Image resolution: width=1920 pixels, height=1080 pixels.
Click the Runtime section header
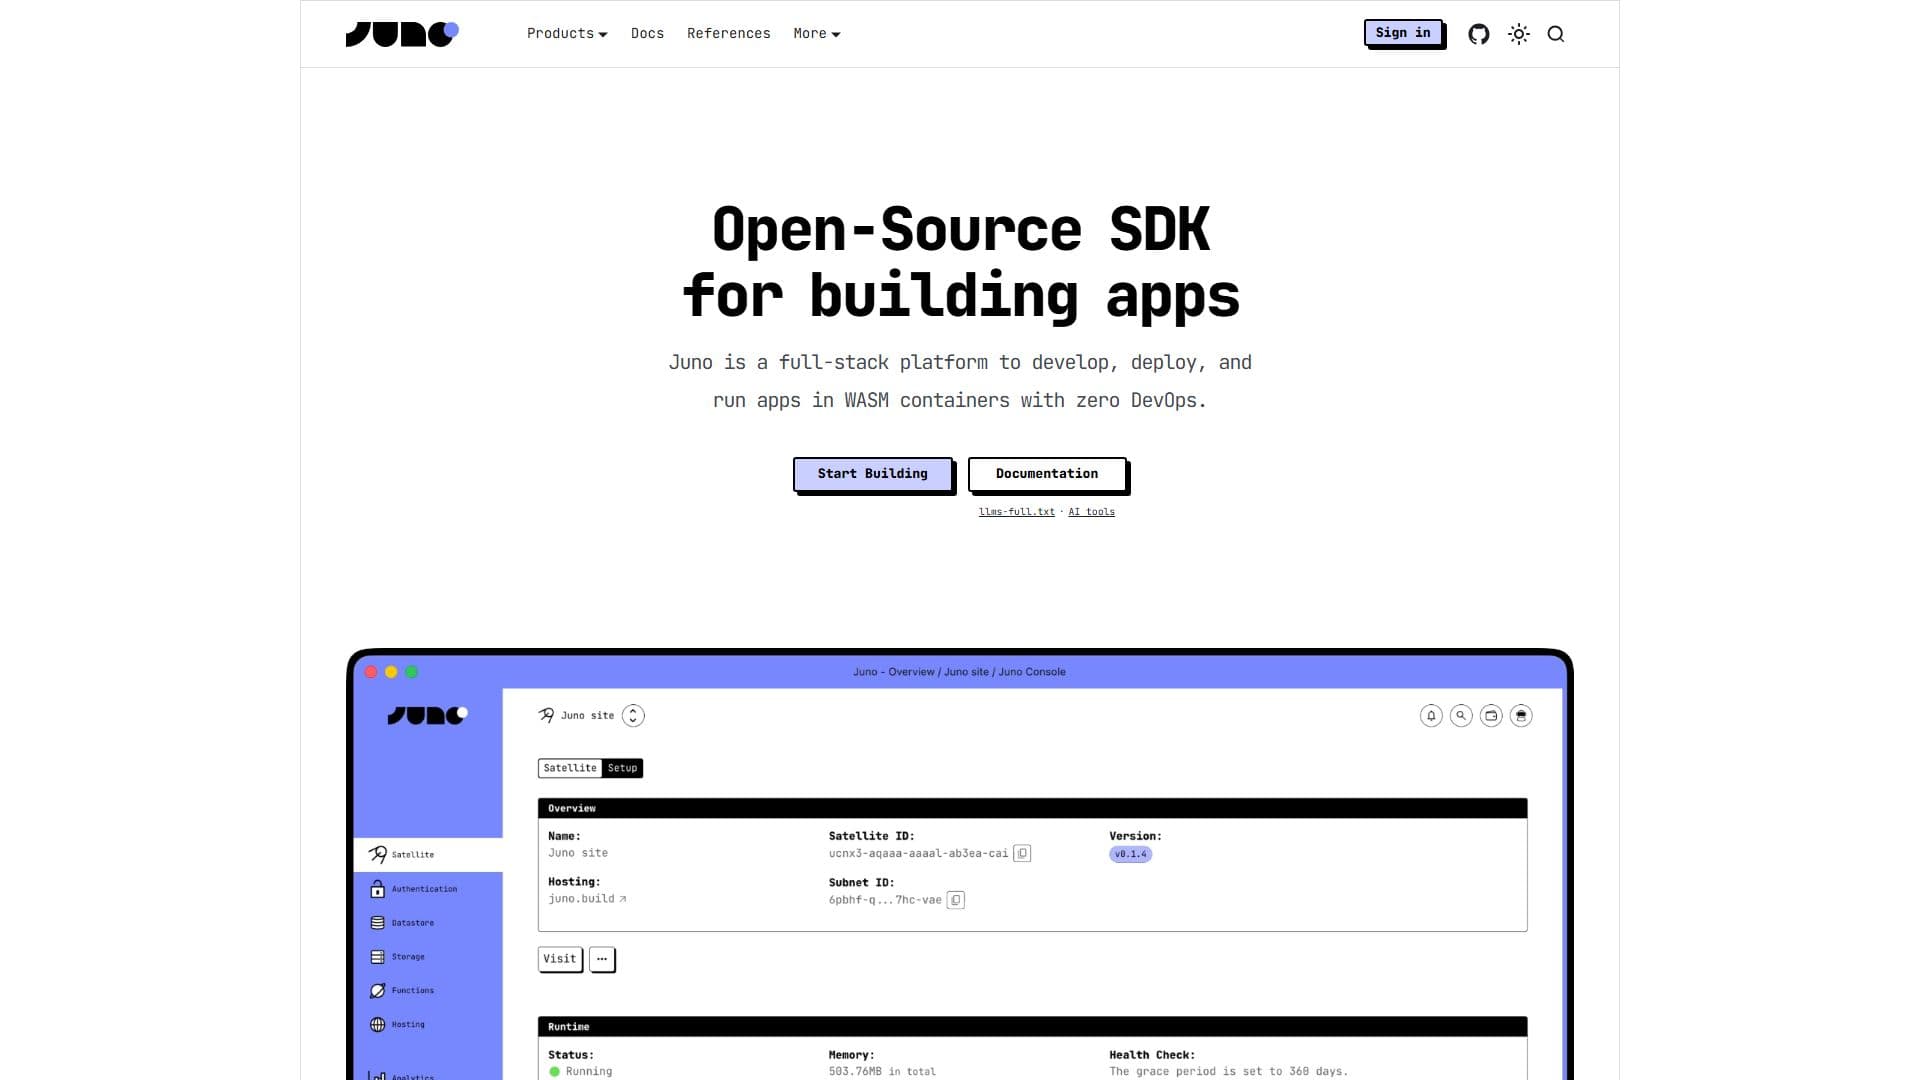click(1032, 1027)
